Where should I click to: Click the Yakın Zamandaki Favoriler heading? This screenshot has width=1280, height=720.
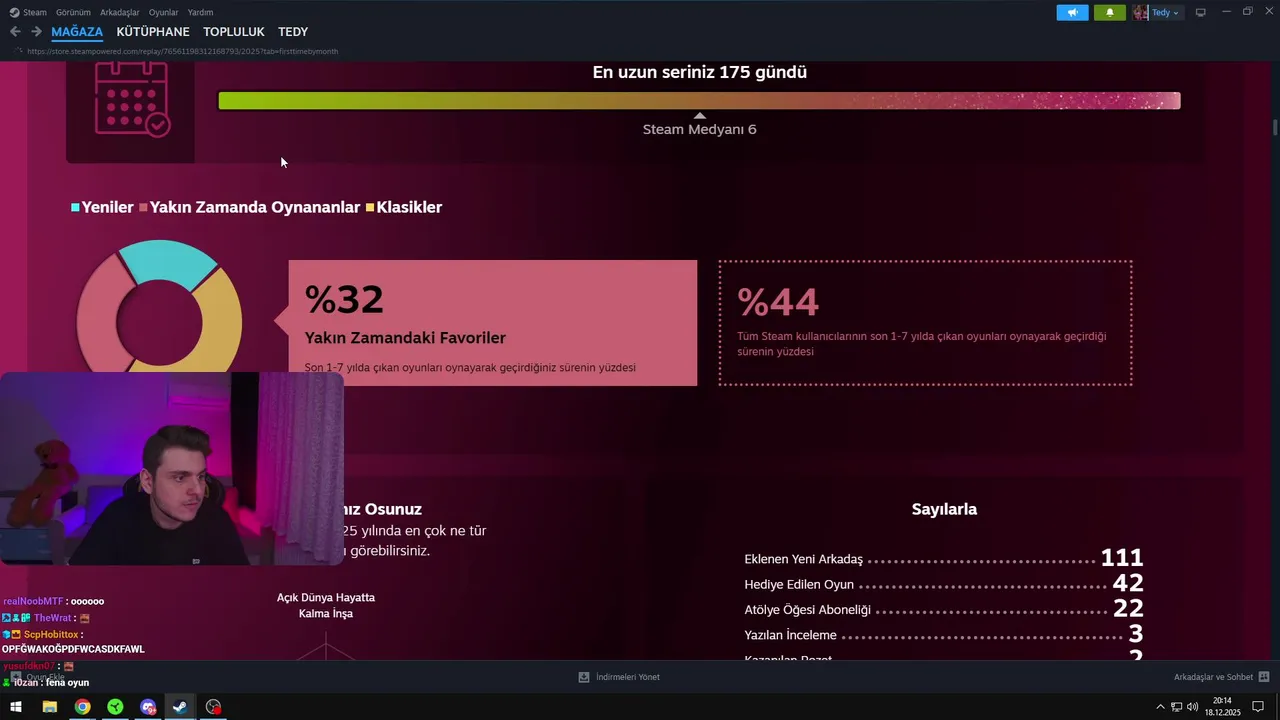[x=405, y=338]
